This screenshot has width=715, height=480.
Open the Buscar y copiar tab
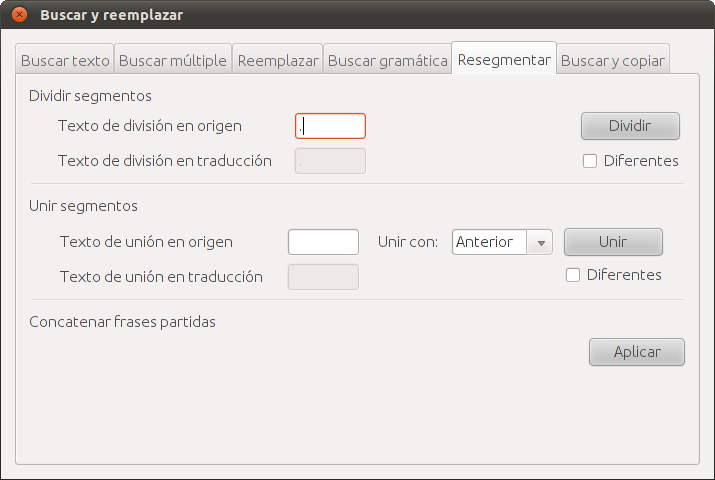tap(612, 60)
